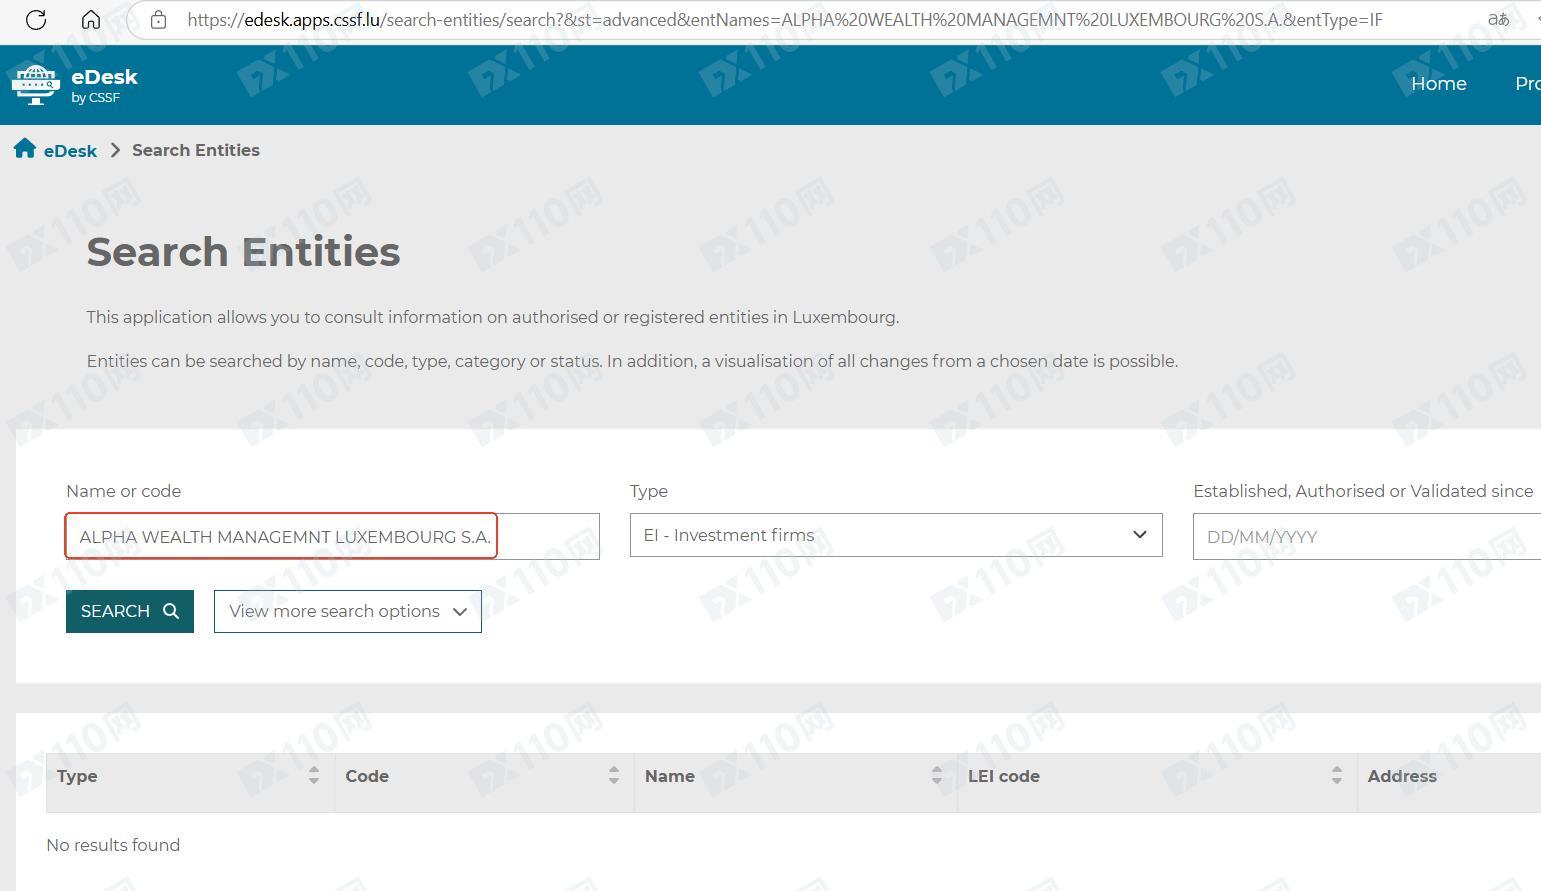Open the Type dropdown showing Investment firms

pos(896,535)
